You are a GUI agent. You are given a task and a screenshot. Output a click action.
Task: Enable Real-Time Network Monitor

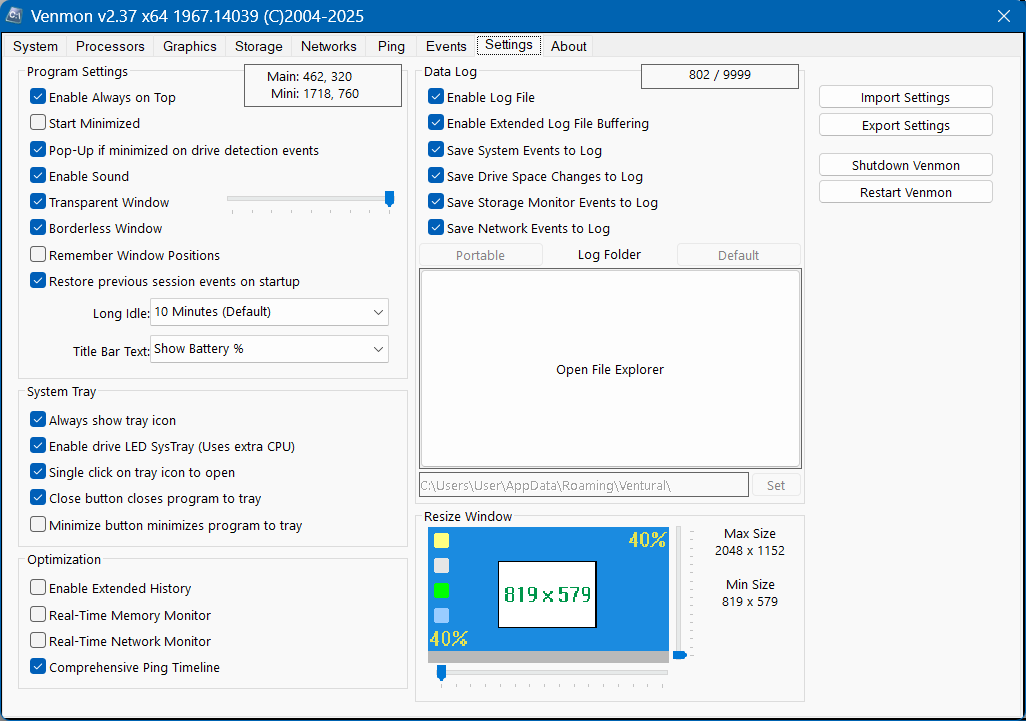pos(38,641)
